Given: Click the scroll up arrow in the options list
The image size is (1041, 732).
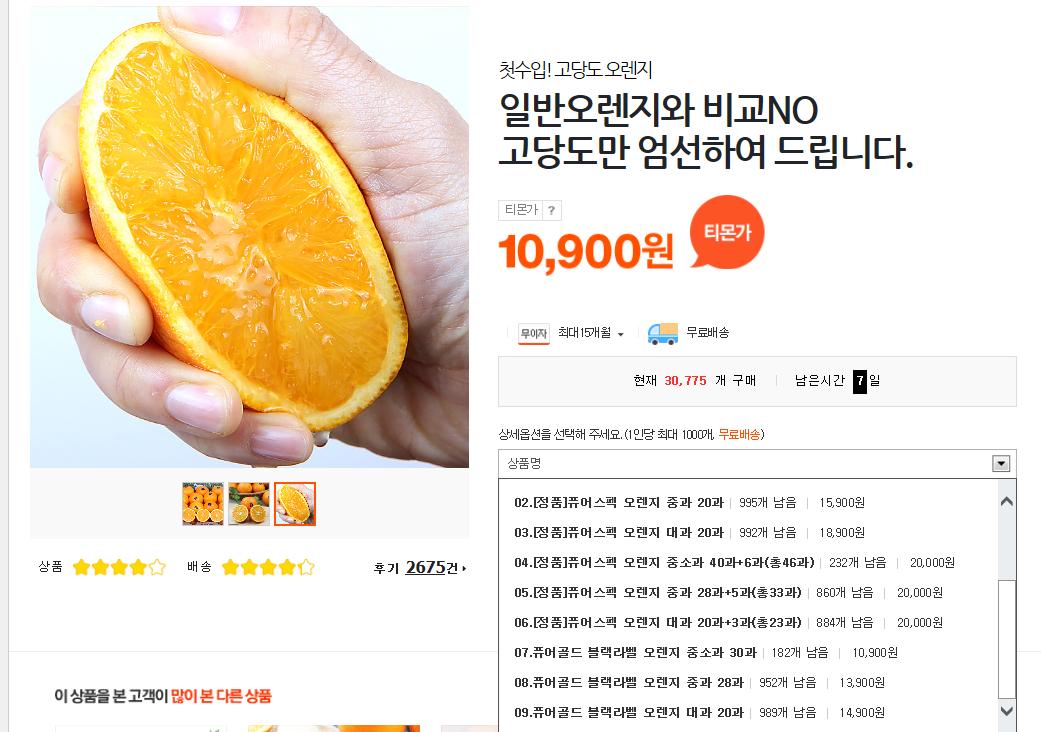Looking at the screenshot, I should coord(1006,502).
